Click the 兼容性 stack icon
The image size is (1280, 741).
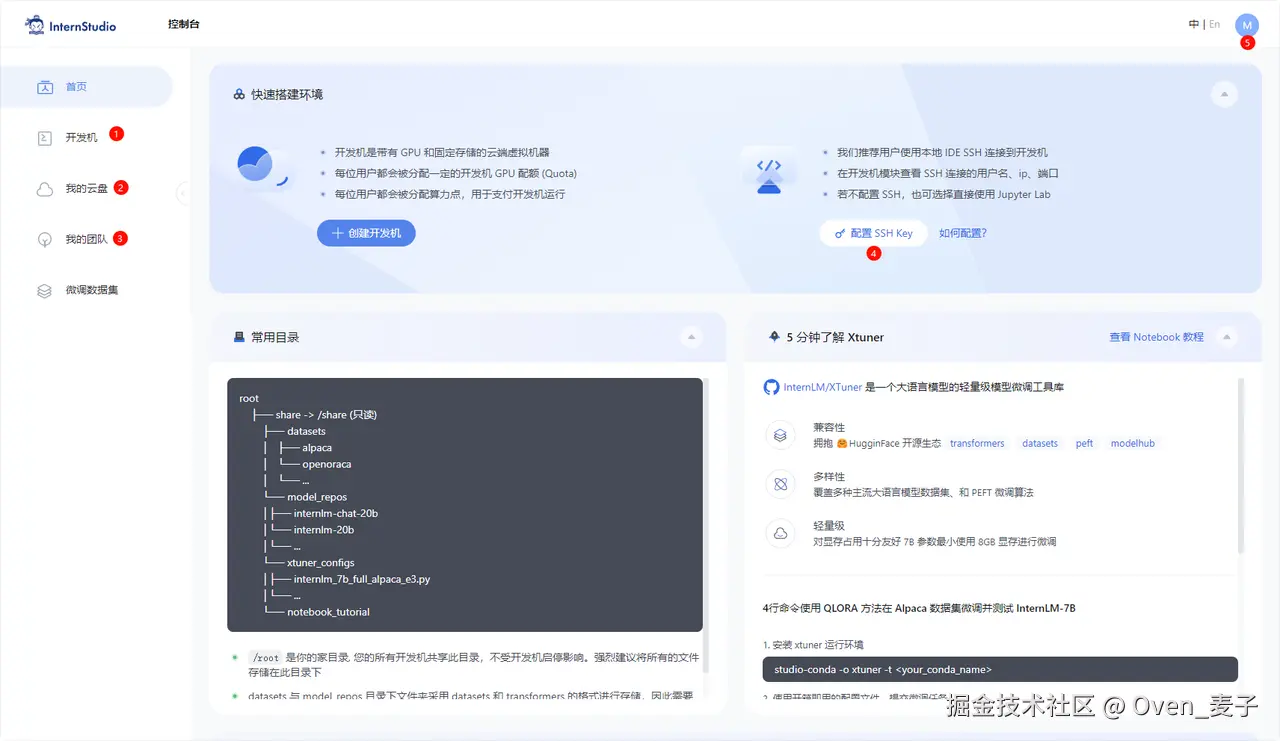click(x=779, y=436)
